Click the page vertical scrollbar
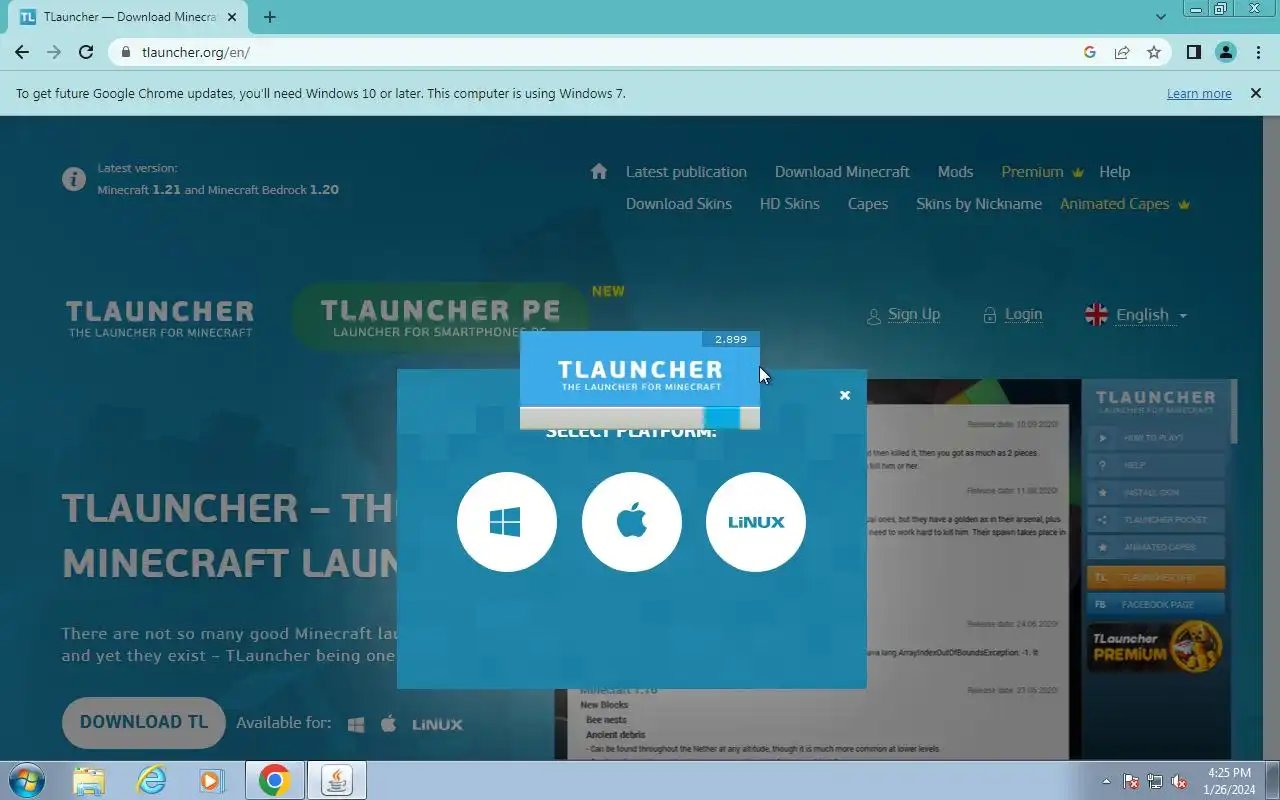Image resolution: width=1280 pixels, height=800 pixels. 1271,438
